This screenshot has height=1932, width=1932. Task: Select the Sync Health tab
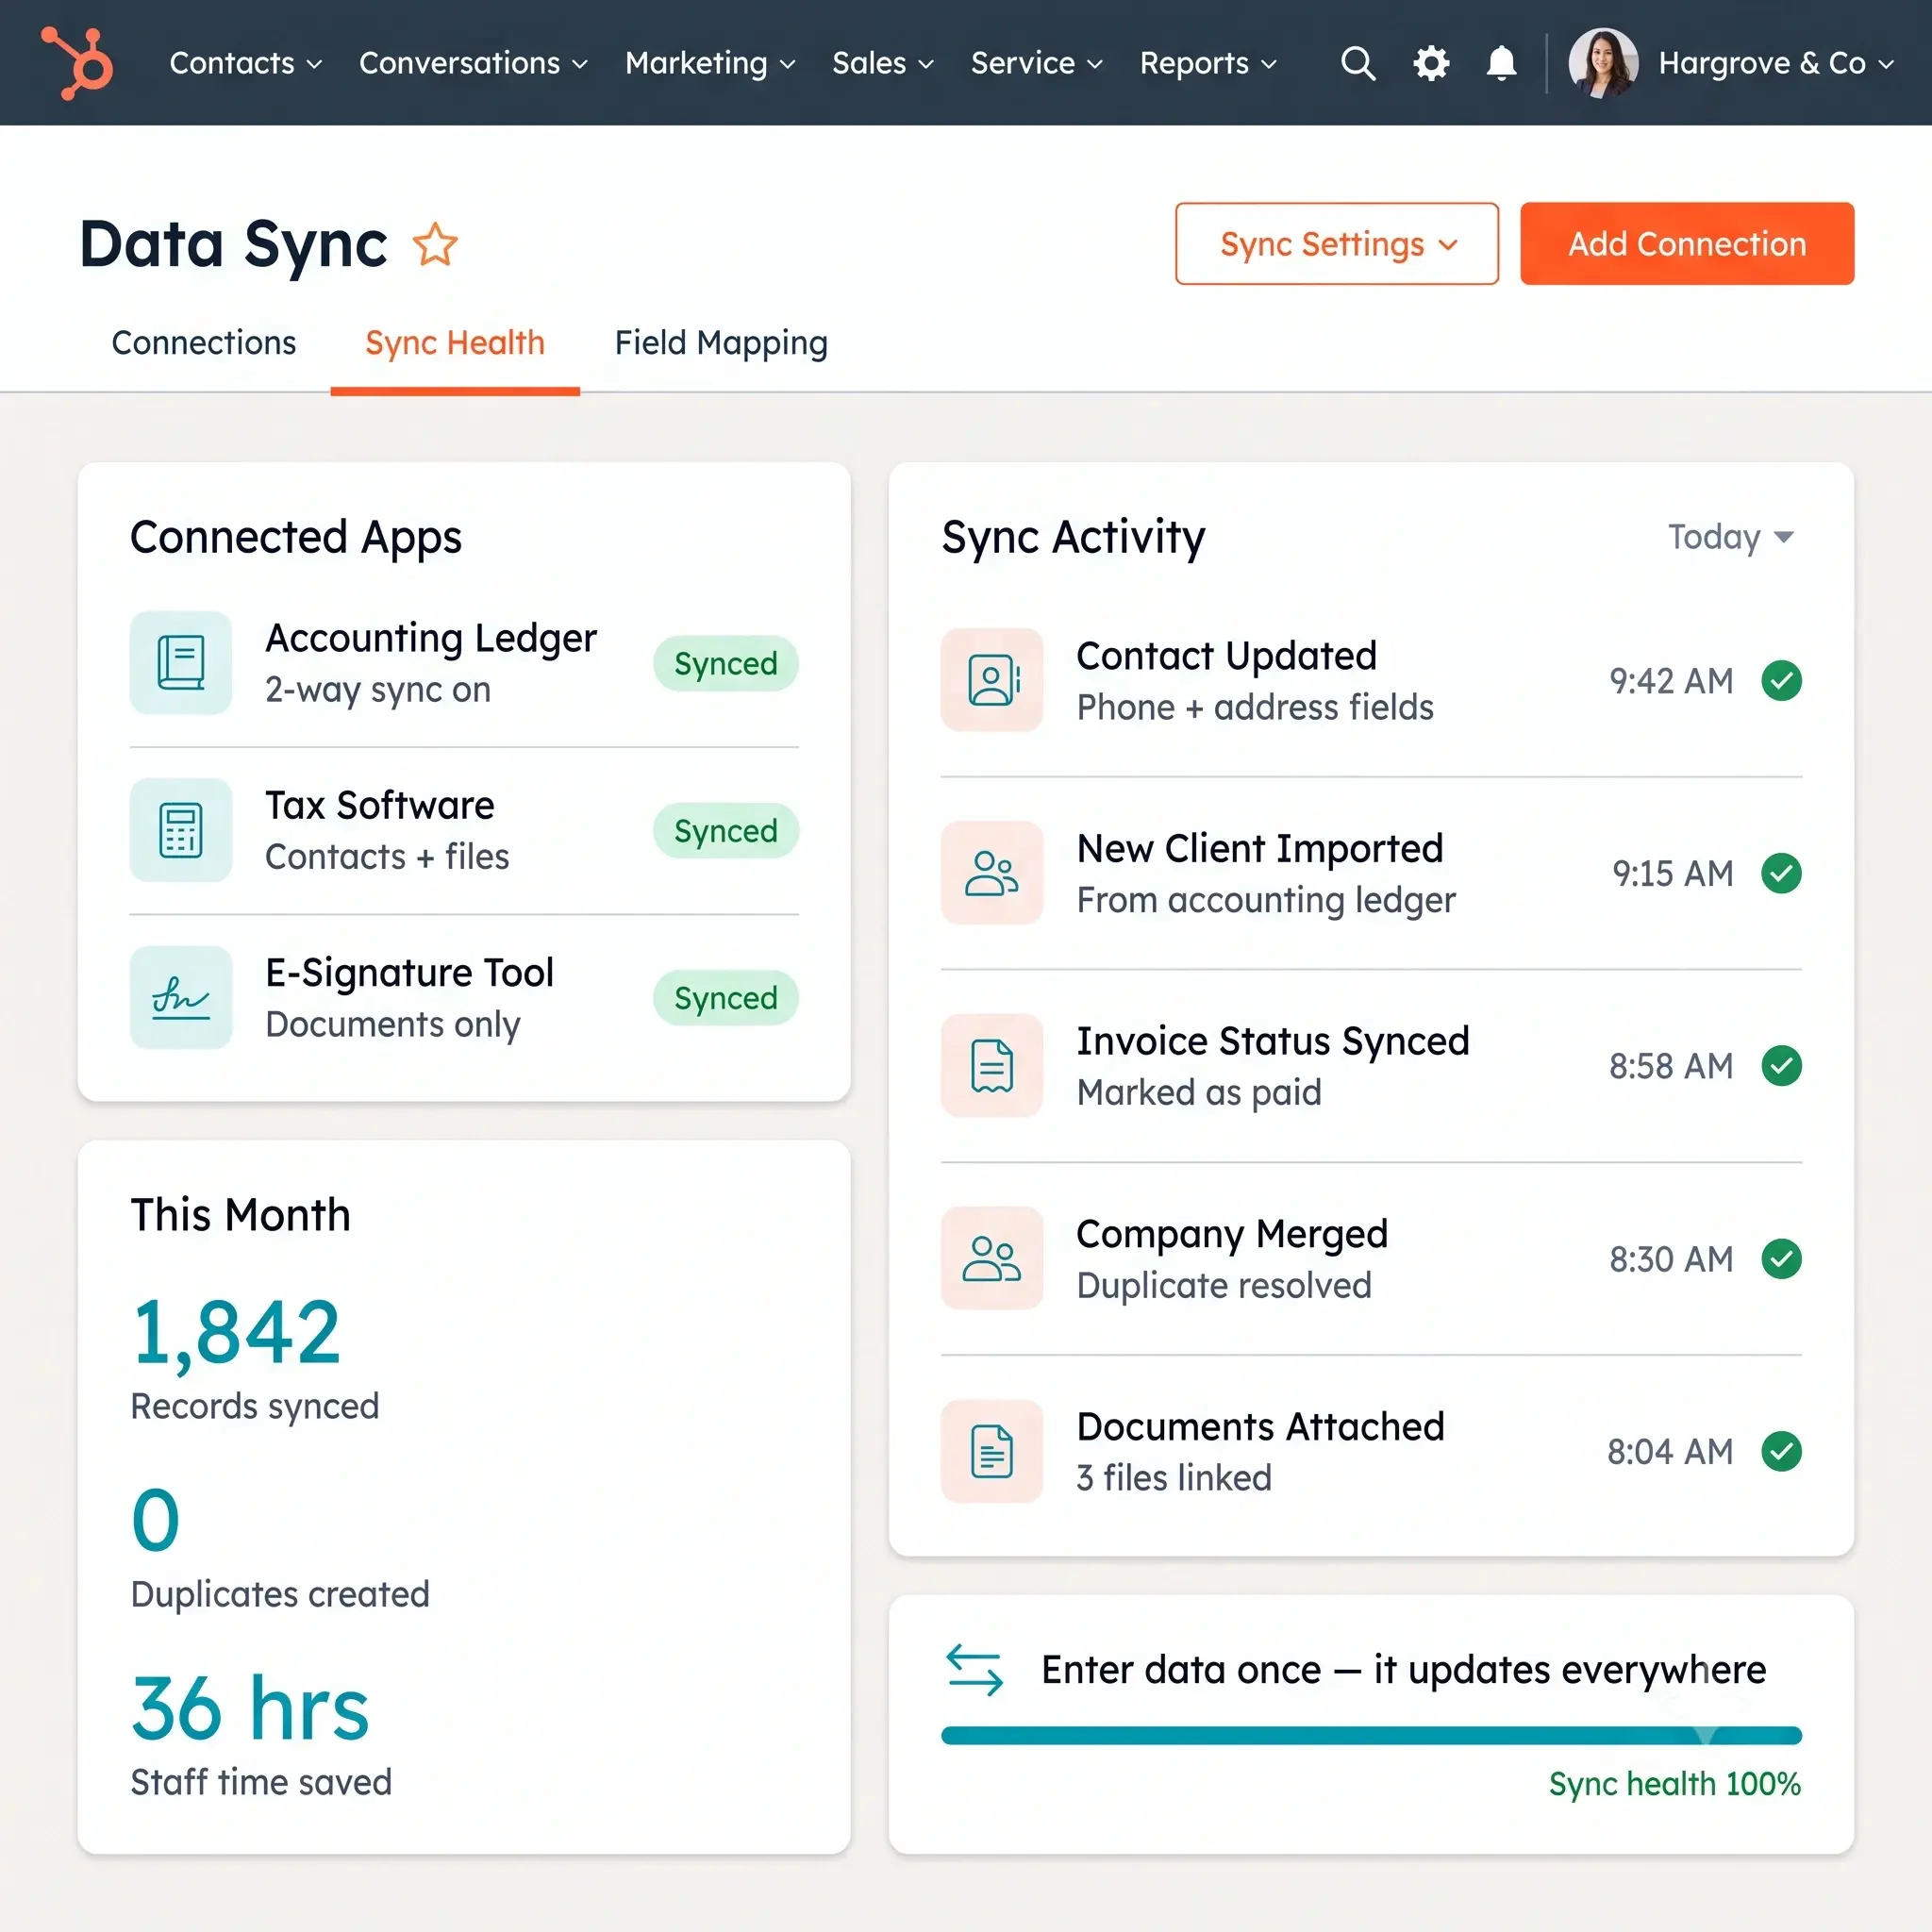pyautogui.click(x=455, y=343)
